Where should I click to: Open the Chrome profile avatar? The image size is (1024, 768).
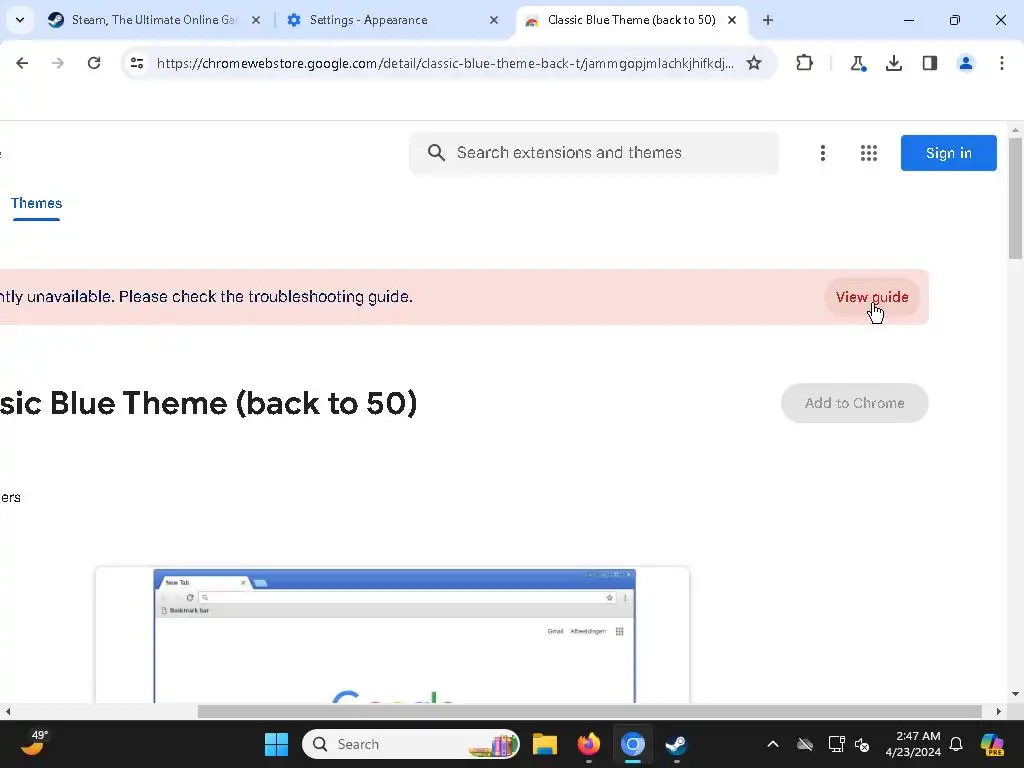966,63
